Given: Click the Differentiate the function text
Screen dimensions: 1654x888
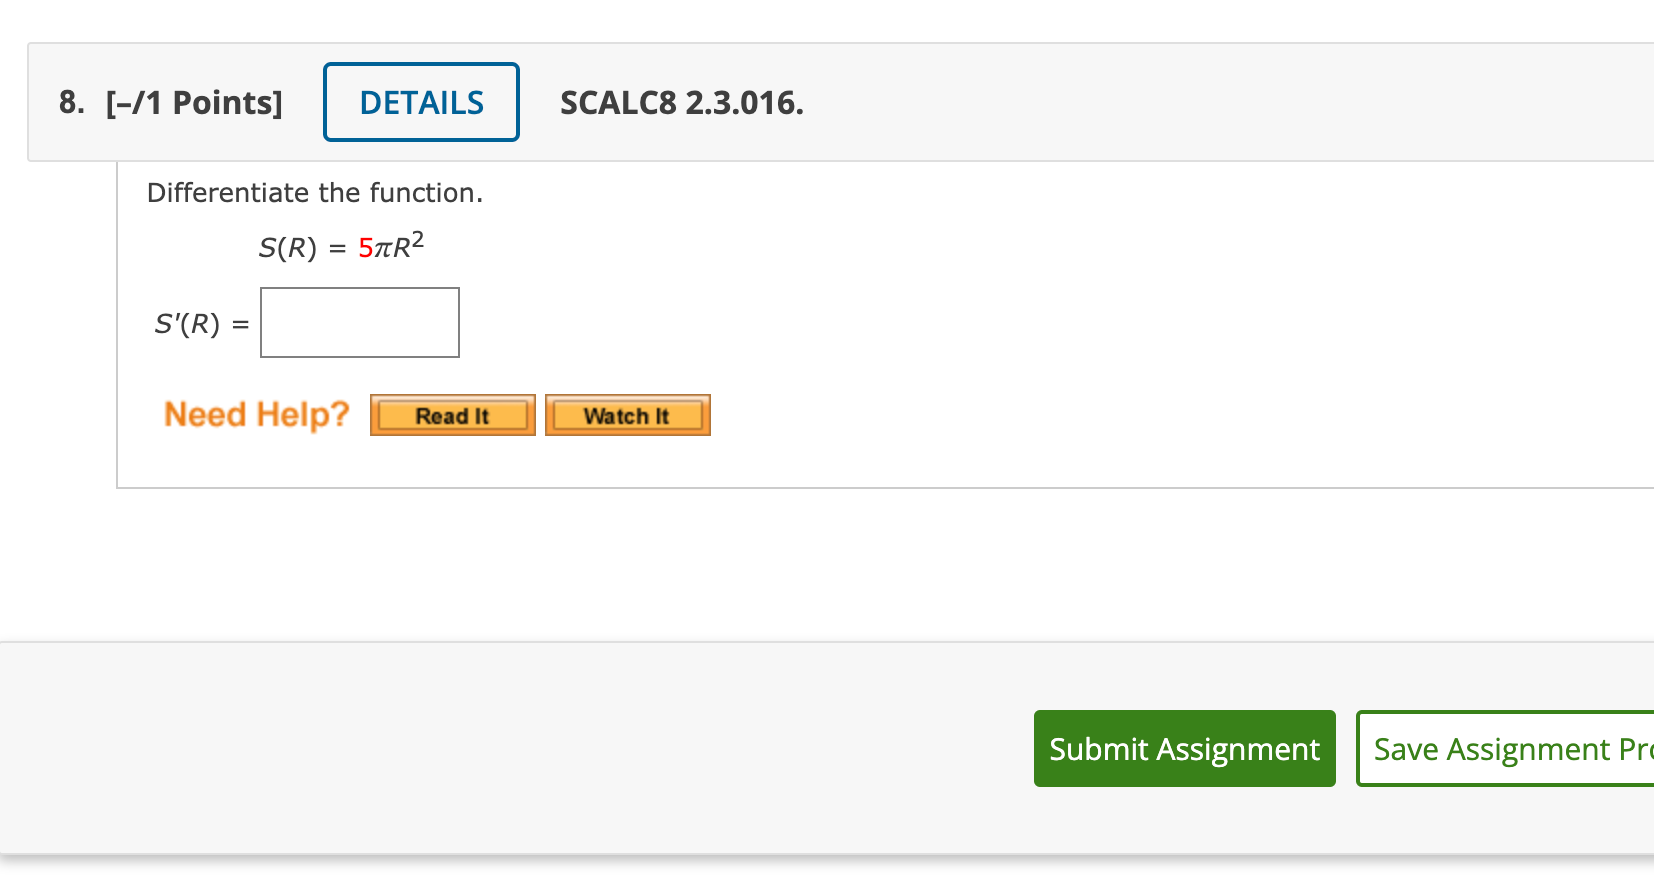Looking at the screenshot, I should [x=314, y=193].
